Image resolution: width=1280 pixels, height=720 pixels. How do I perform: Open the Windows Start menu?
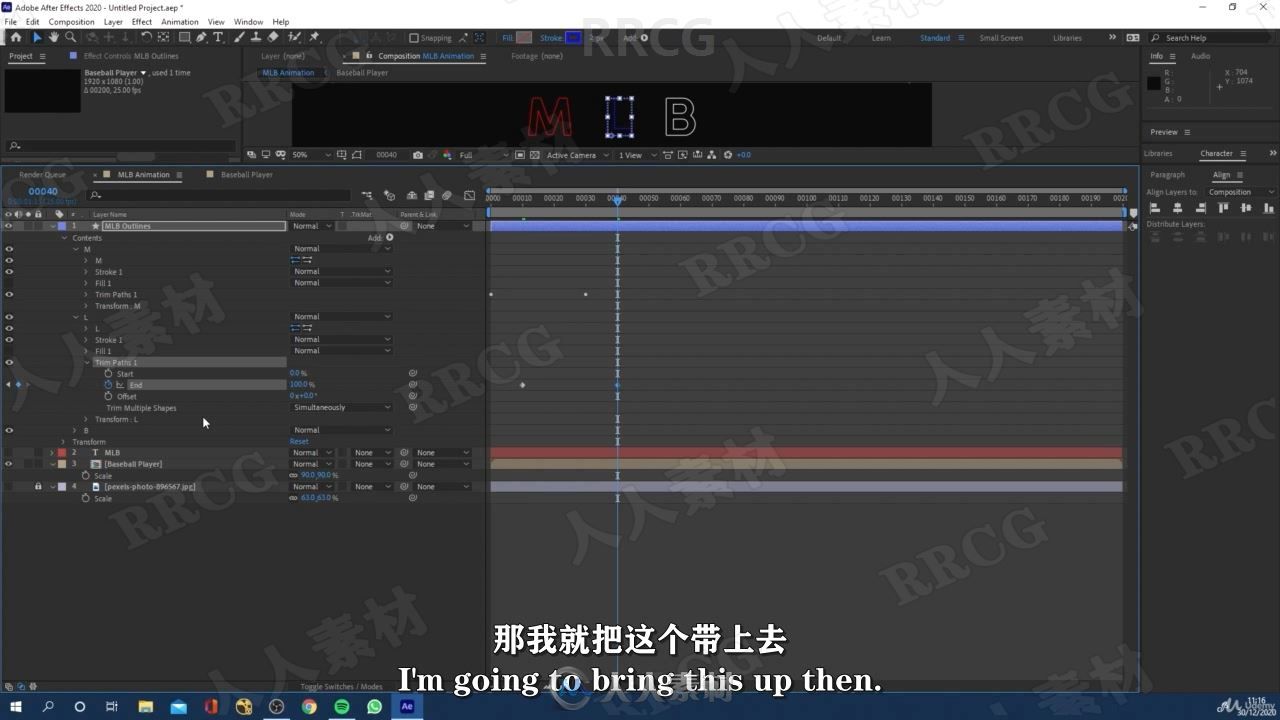[x=15, y=706]
